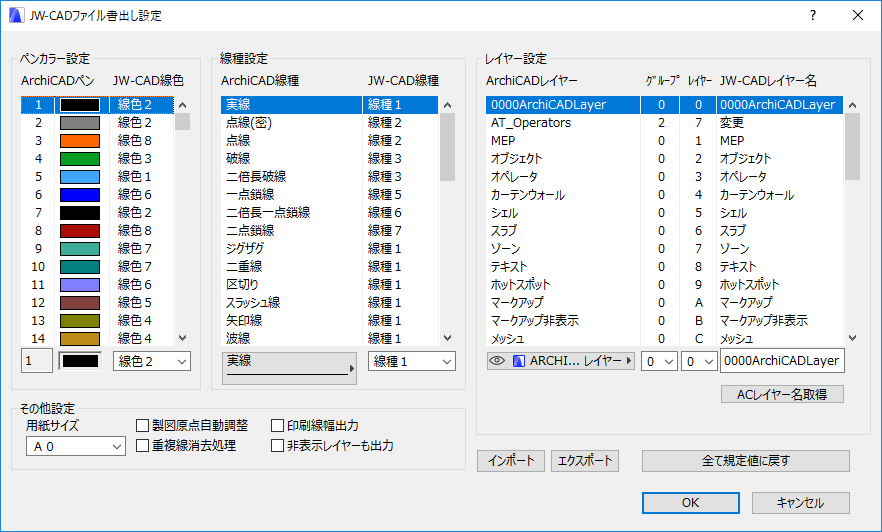Click the インポート button
Screen dimensions: 882x532
511,461
